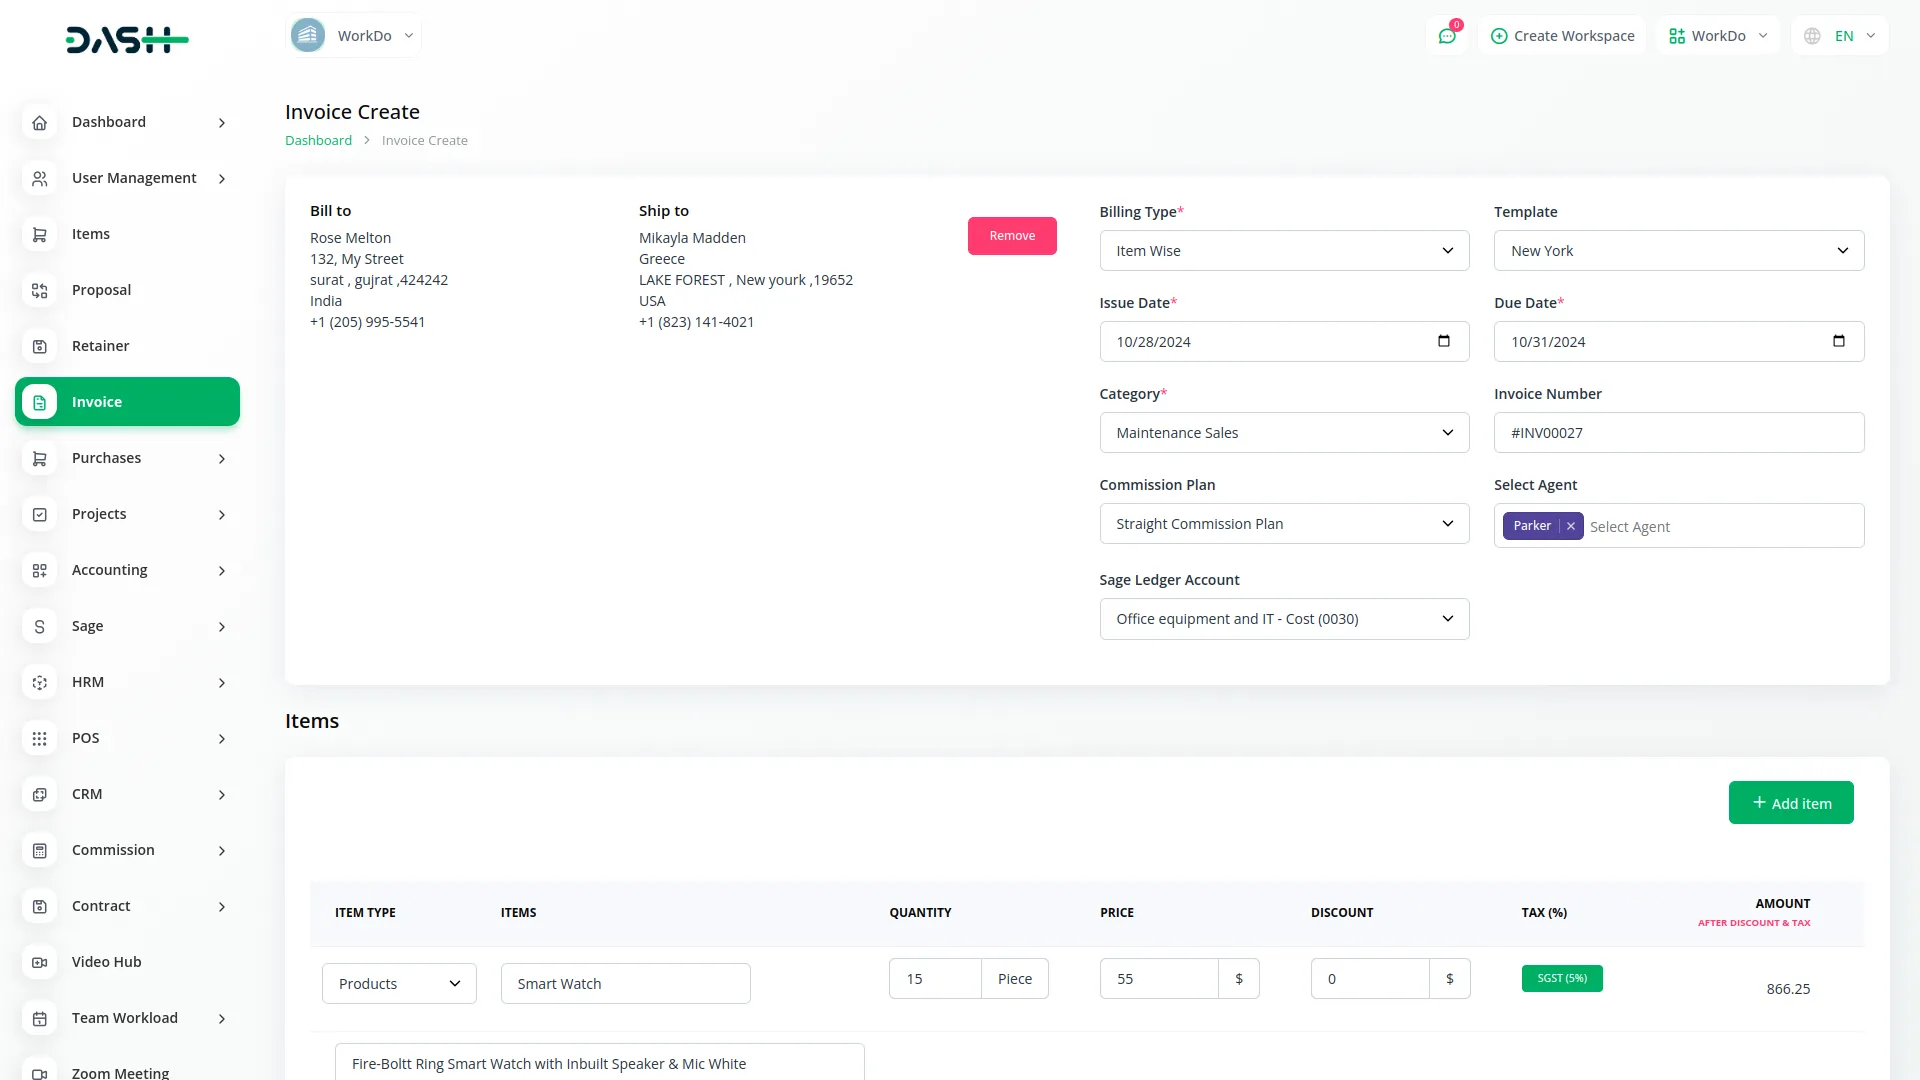Change the Template from New York

click(x=1677, y=250)
